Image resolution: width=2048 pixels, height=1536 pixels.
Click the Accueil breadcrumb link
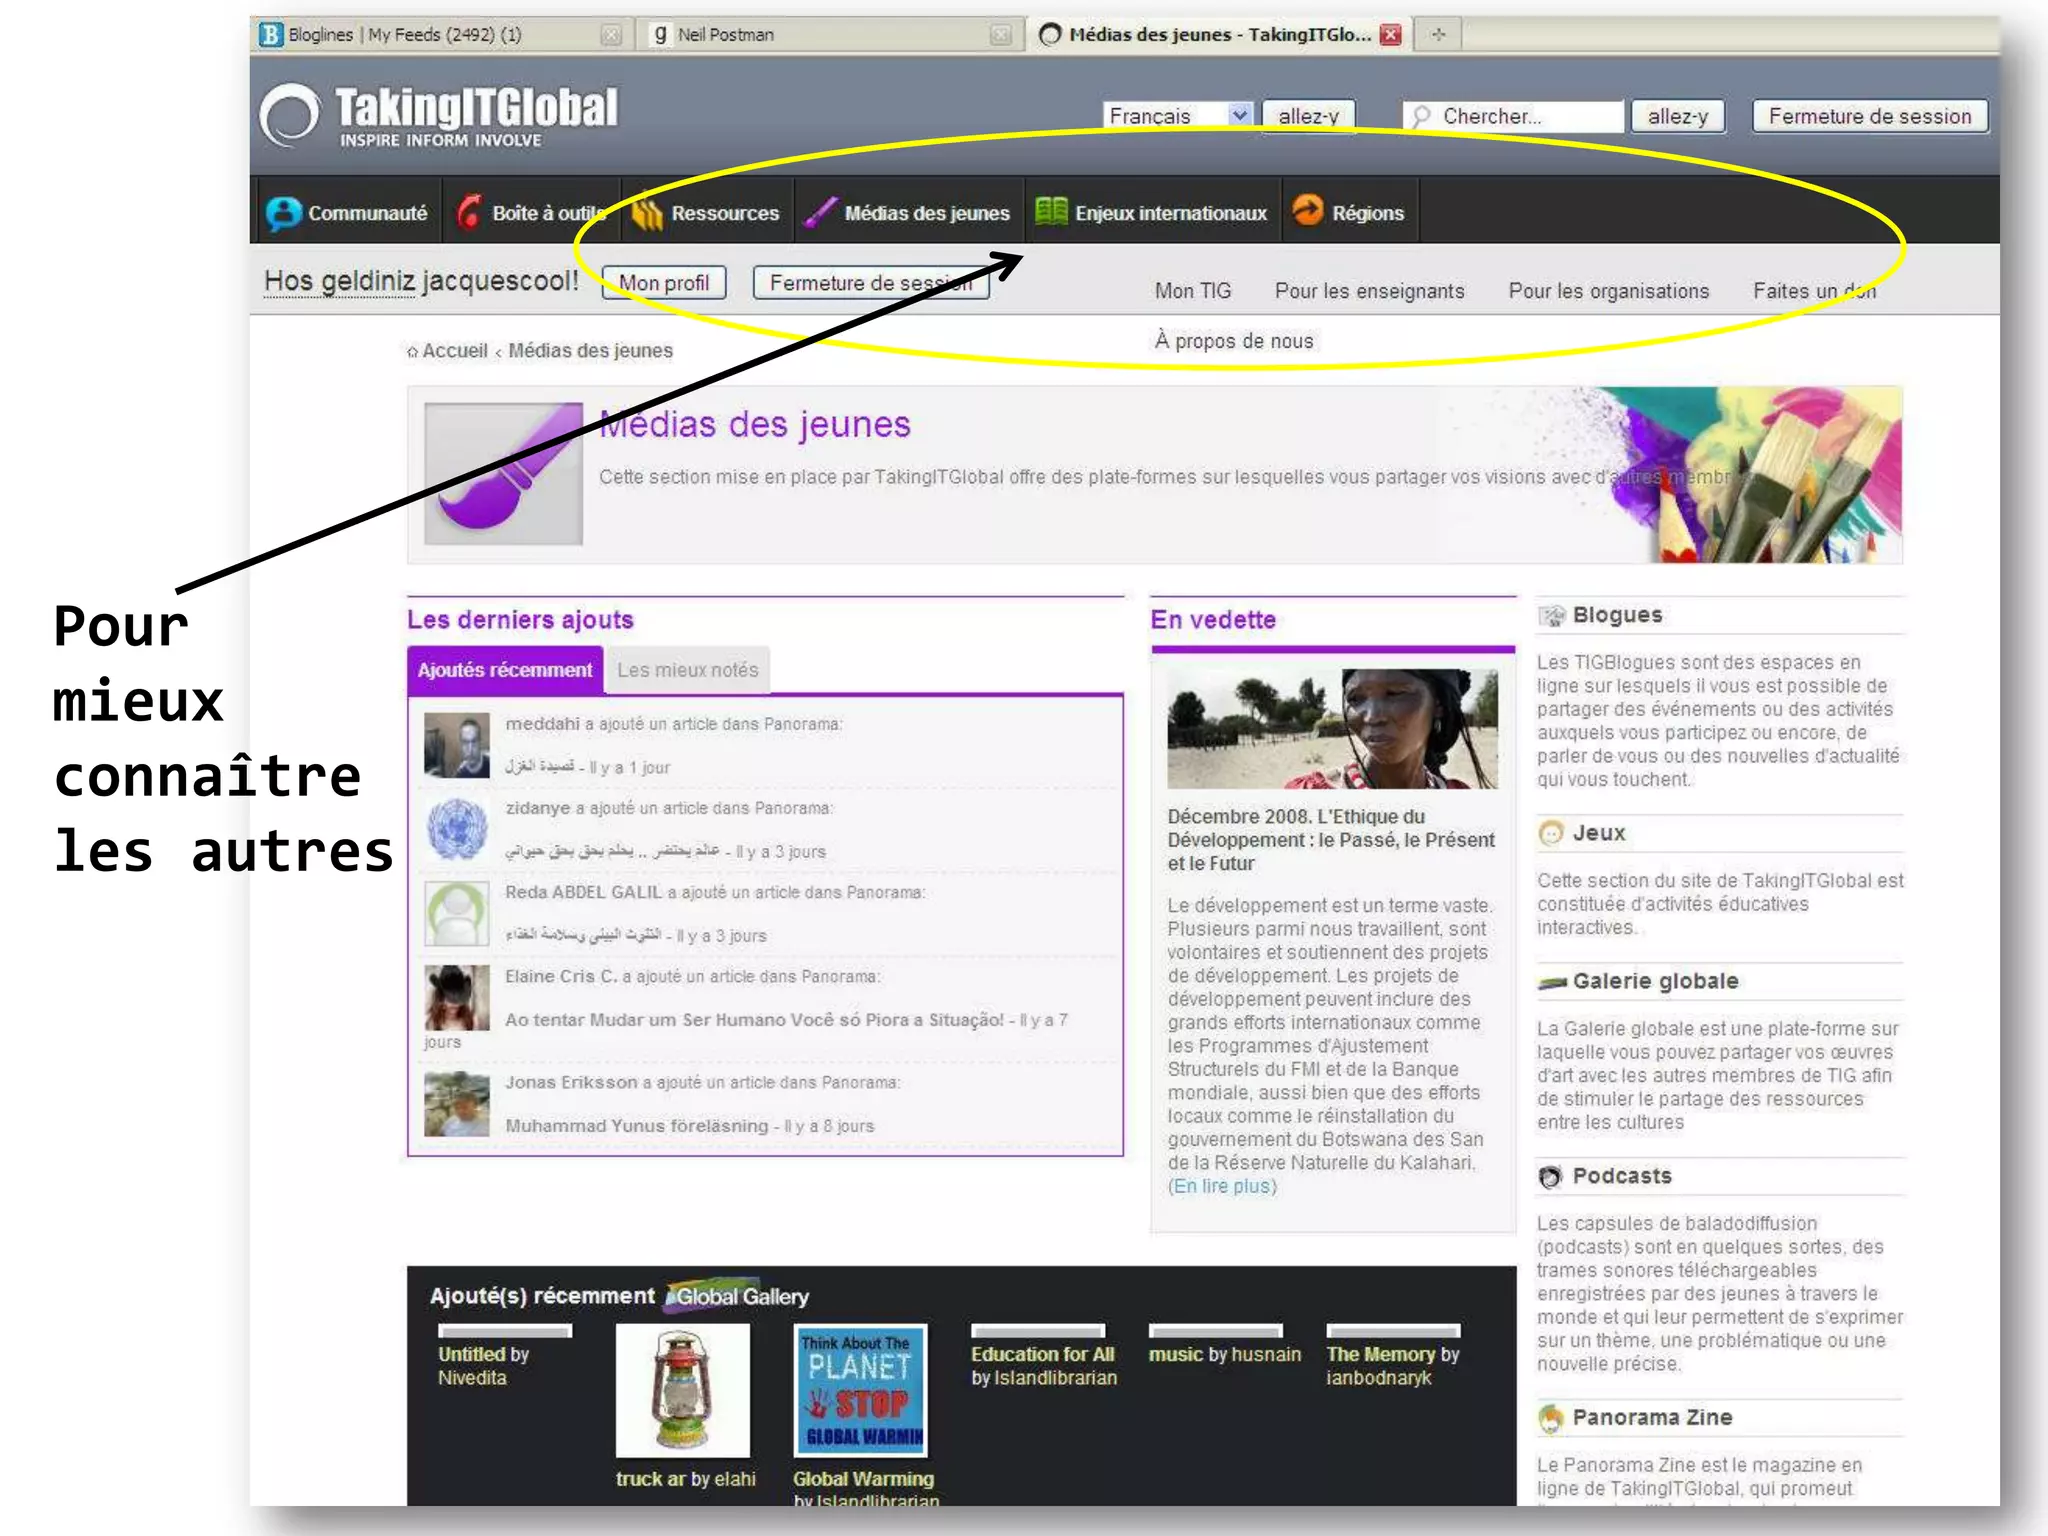coord(454,351)
